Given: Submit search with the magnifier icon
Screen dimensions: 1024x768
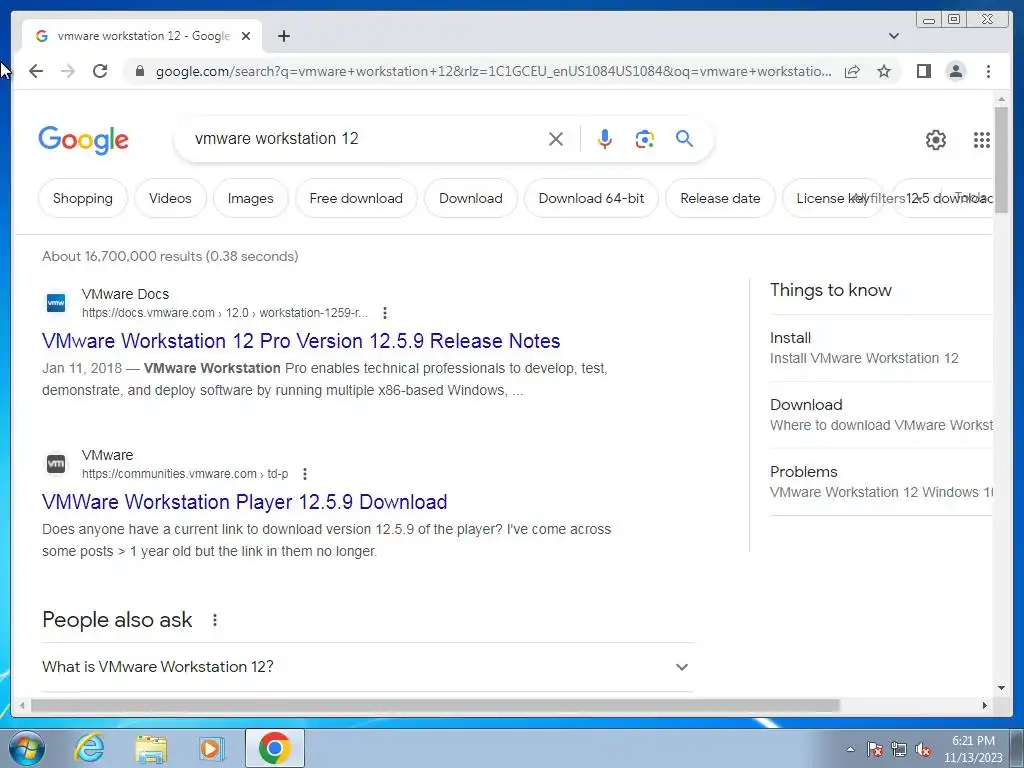Looking at the screenshot, I should 684,138.
